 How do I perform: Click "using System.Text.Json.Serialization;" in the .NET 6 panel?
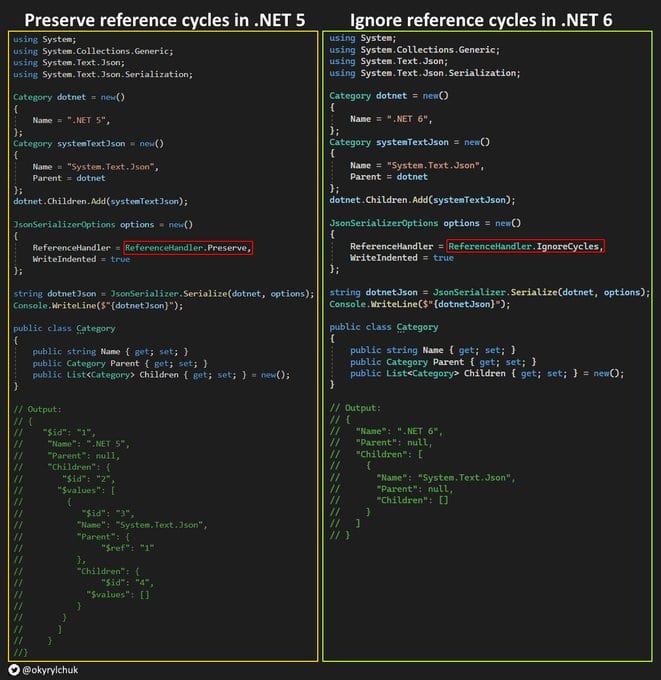(425, 73)
